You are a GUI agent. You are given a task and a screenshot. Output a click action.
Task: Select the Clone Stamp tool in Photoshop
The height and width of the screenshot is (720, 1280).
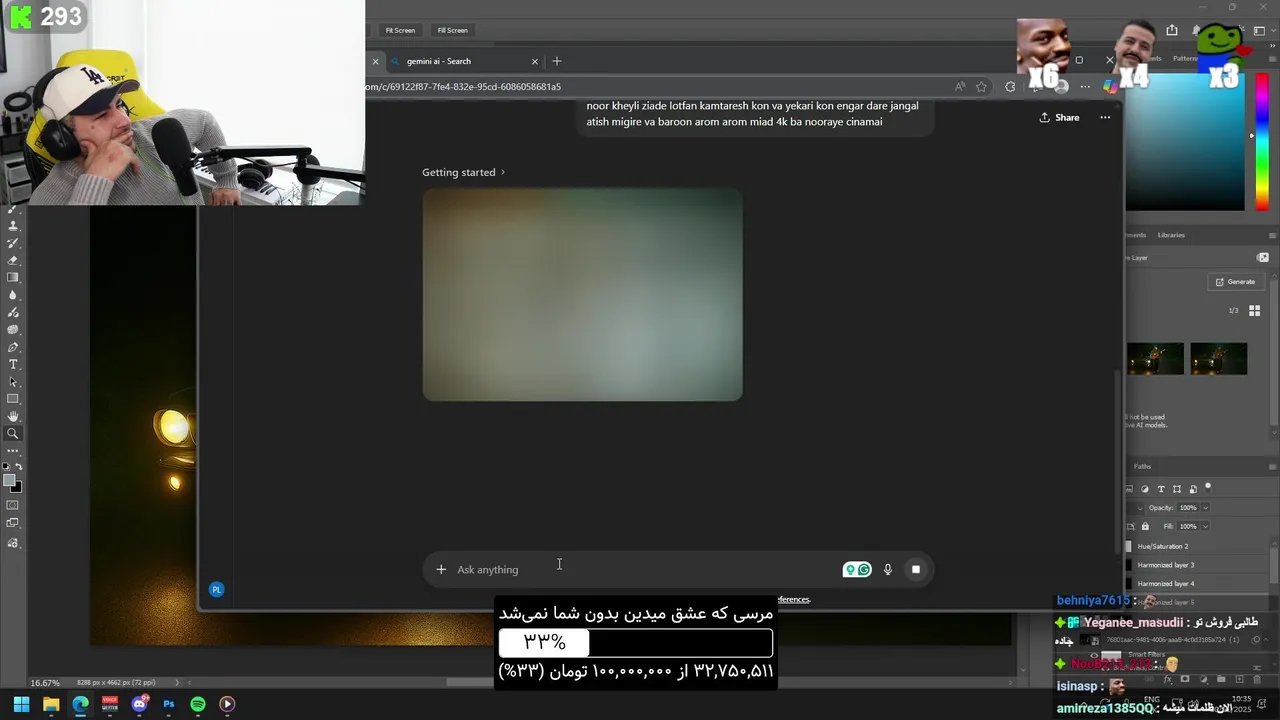point(13,226)
